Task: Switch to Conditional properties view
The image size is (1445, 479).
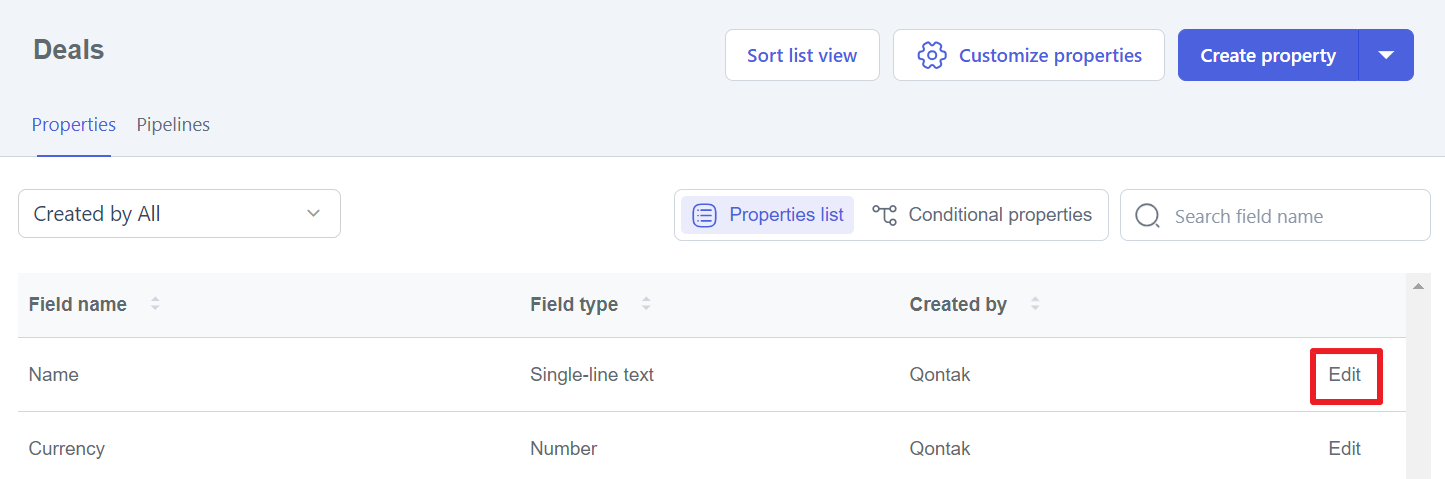Action: pos(982,215)
